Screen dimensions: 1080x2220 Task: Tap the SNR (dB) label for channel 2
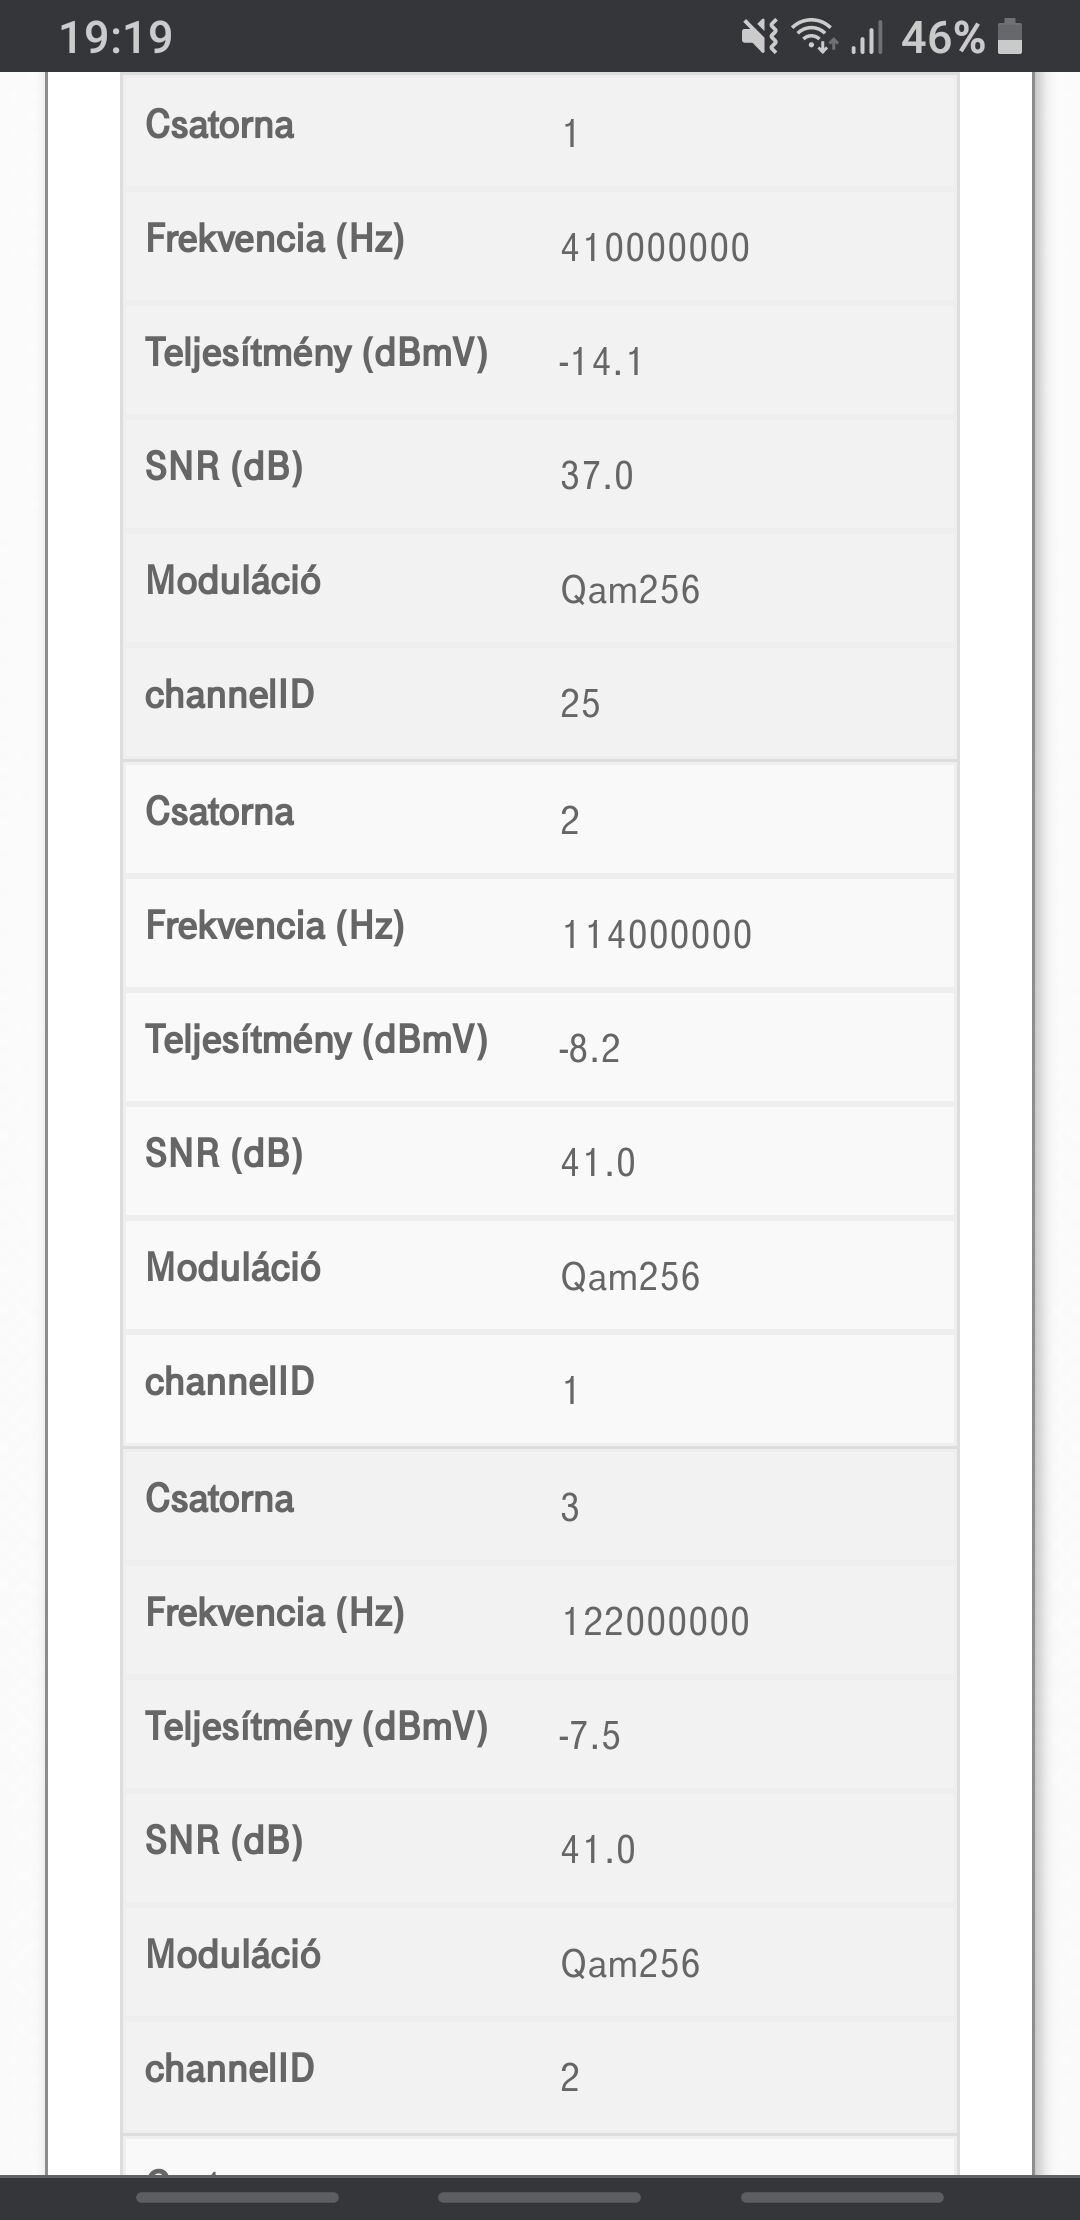click(224, 1153)
